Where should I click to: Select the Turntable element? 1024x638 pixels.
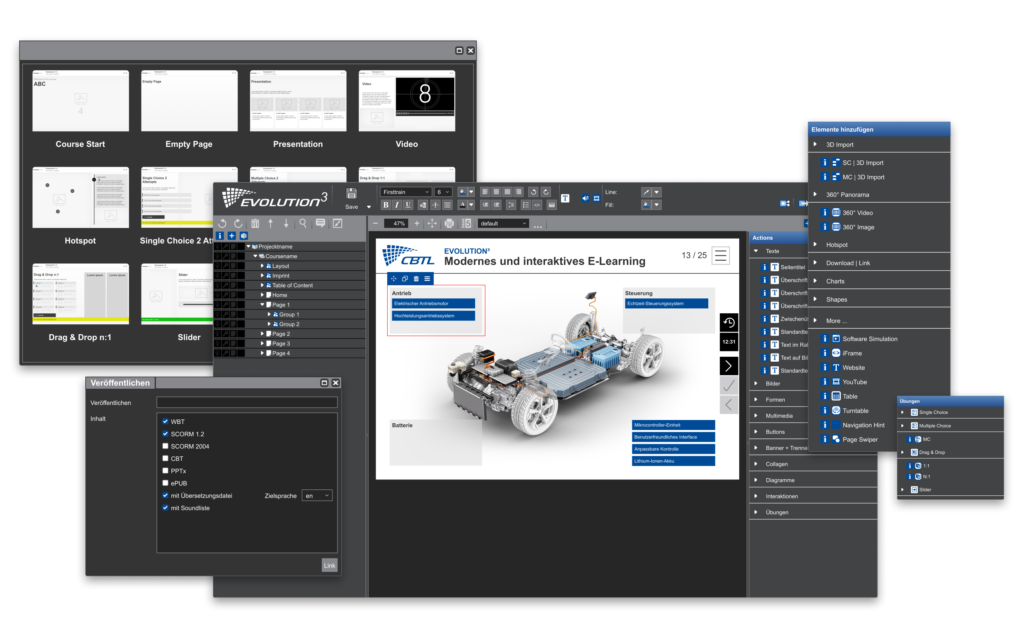click(x=855, y=411)
